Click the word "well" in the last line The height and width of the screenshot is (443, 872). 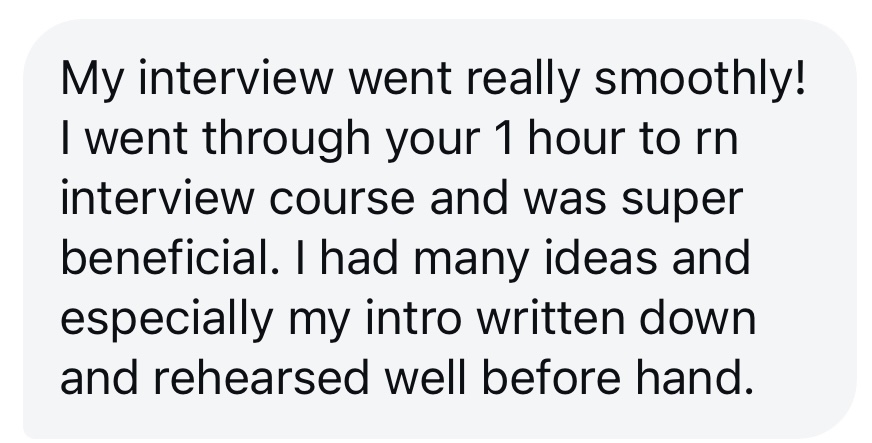425,377
